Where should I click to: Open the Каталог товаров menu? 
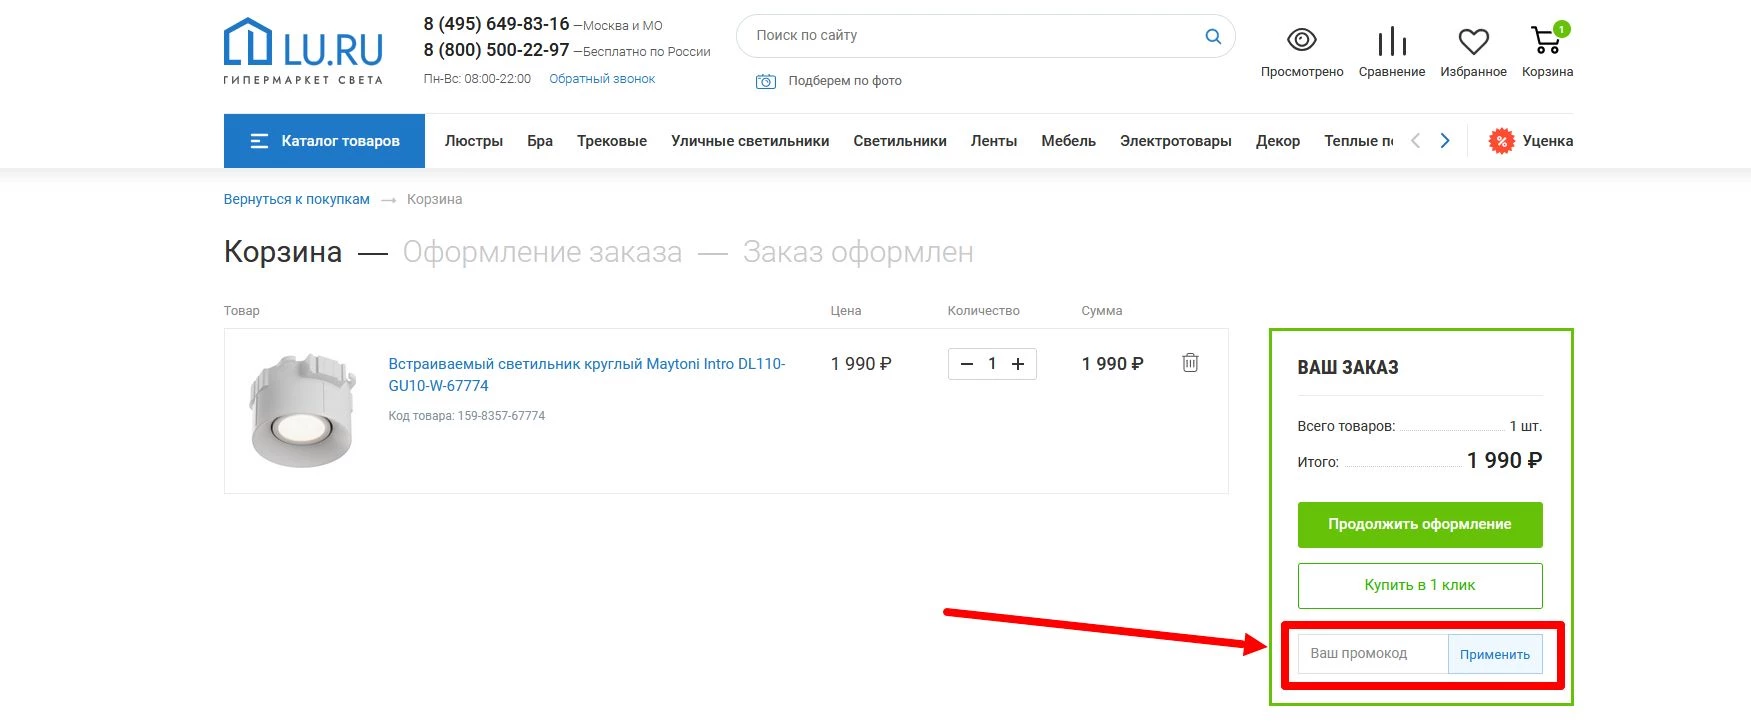point(324,141)
